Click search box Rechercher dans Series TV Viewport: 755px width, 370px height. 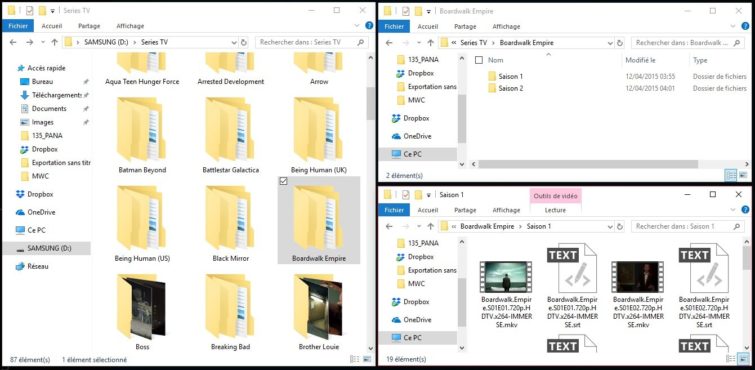tap(312, 42)
